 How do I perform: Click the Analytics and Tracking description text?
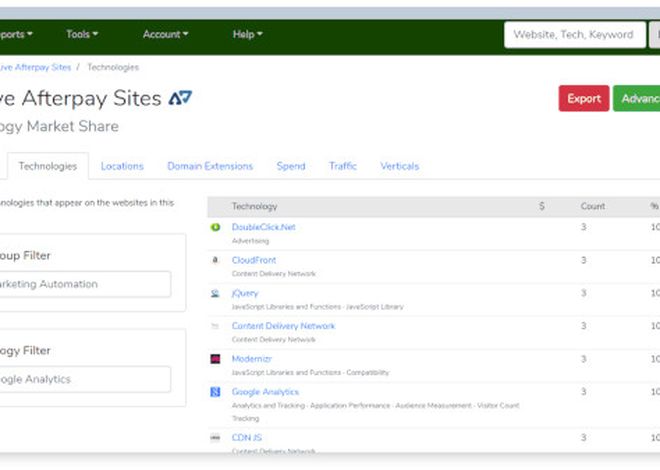click(268, 405)
